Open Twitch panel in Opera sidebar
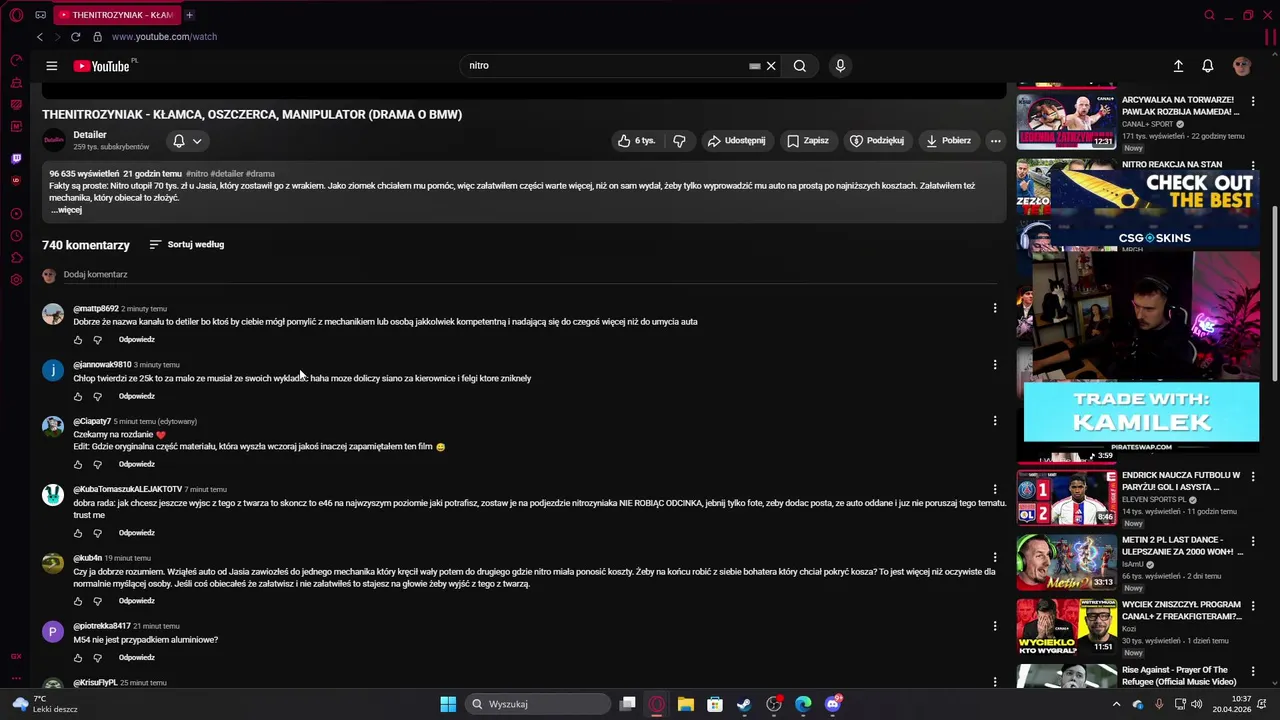The height and width of the screenshot is (720, 1280). (x=16, y=158)
